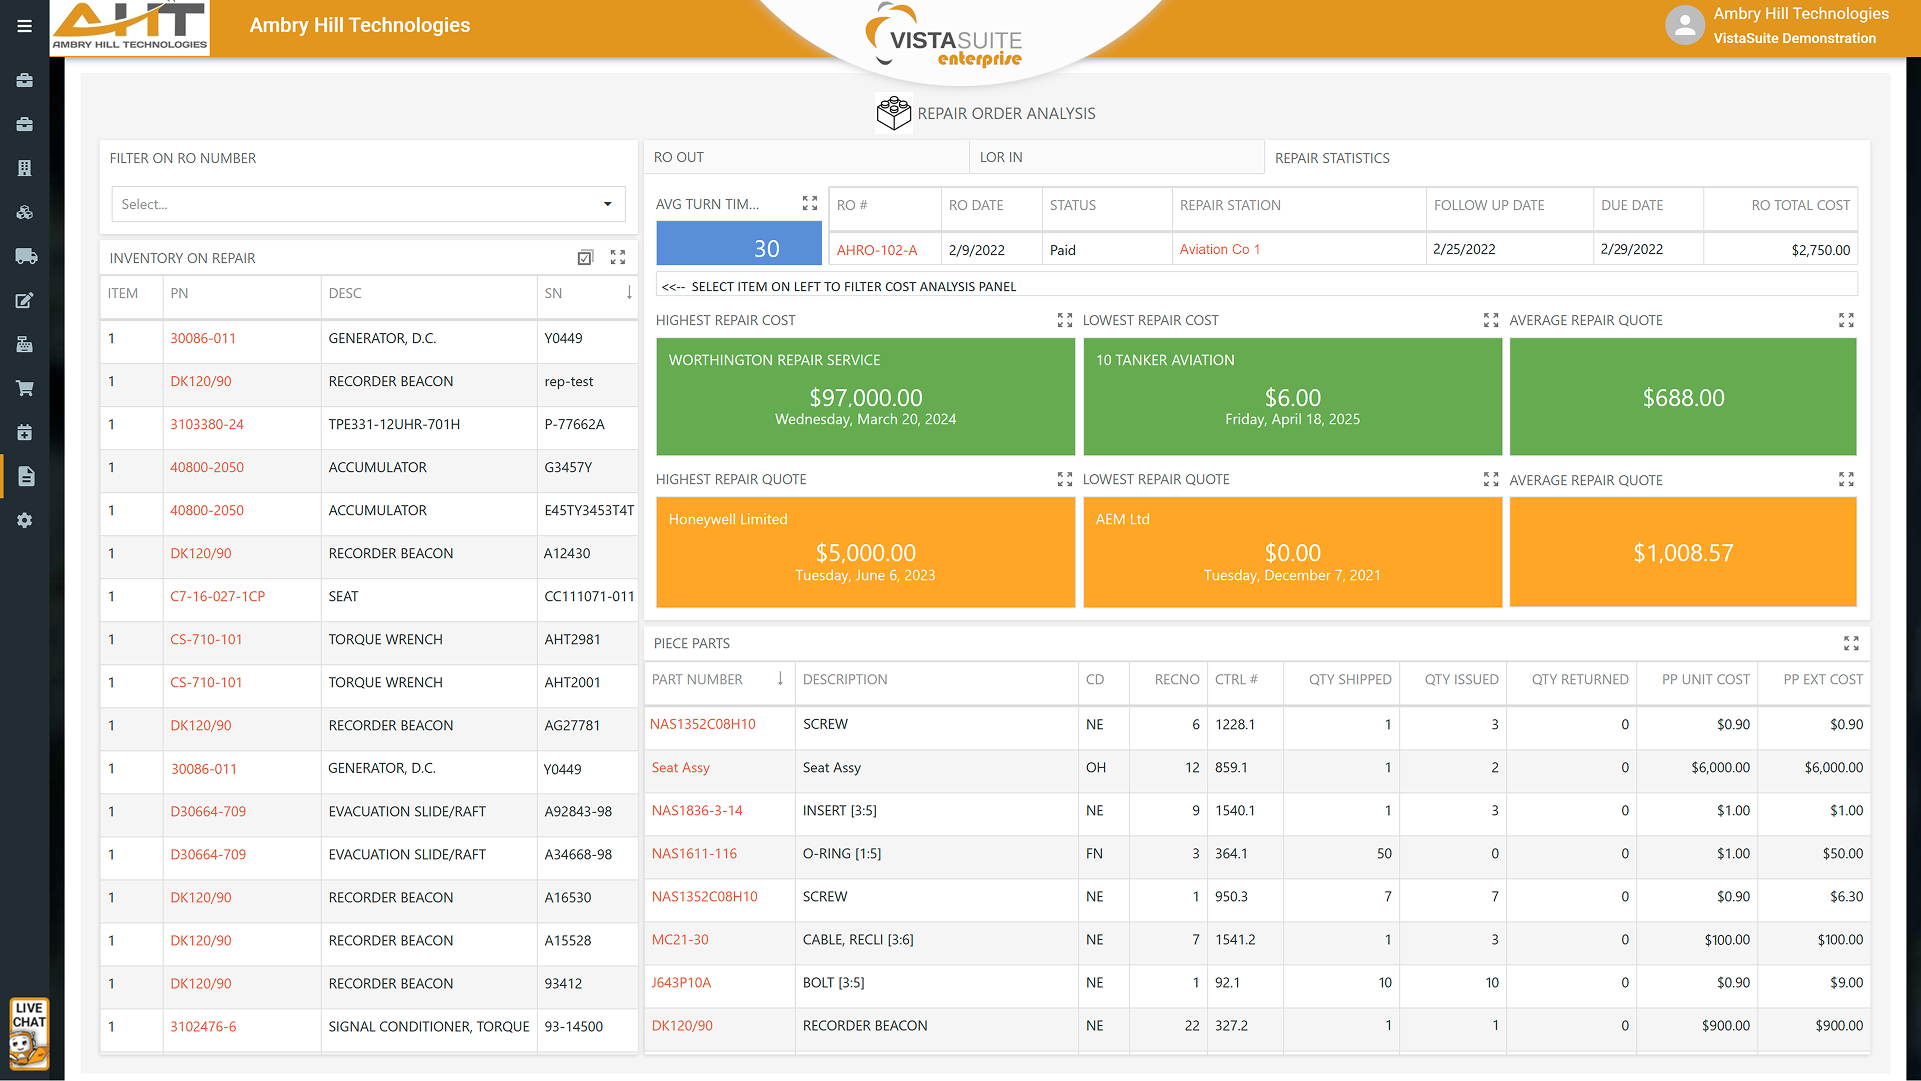
Task: Expand the Inventory On Repair panel fullscreen
Action: 618,258
